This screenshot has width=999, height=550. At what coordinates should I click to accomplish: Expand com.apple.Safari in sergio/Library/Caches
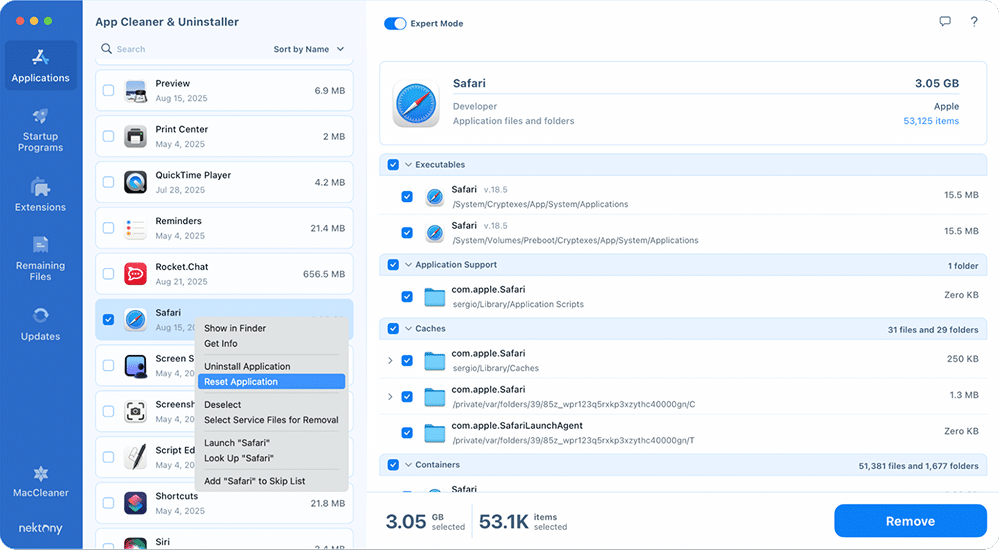coord(390,361)
